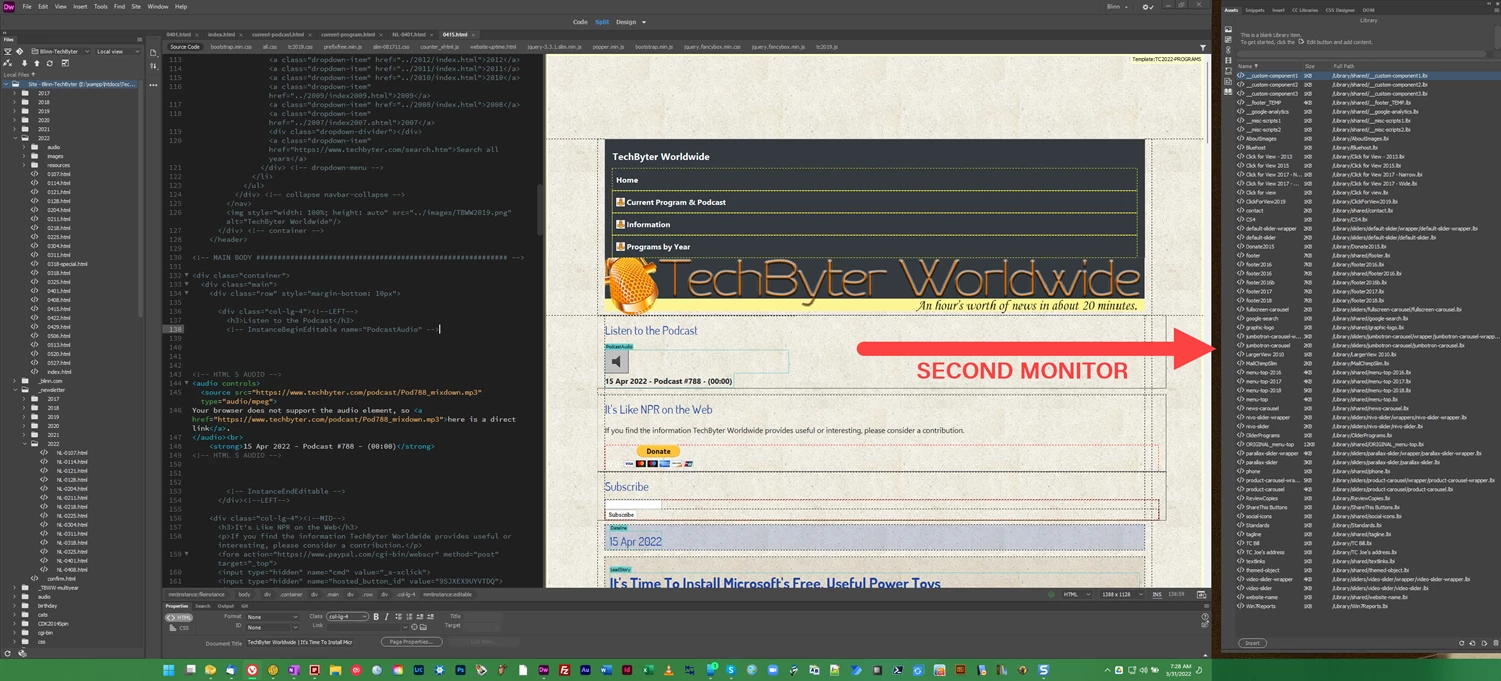The width and height of the screenshot is (1501, 681).
Task: Select the __footer_TEMP library item
Action: pyautogui.click(x=1263, y=102)
